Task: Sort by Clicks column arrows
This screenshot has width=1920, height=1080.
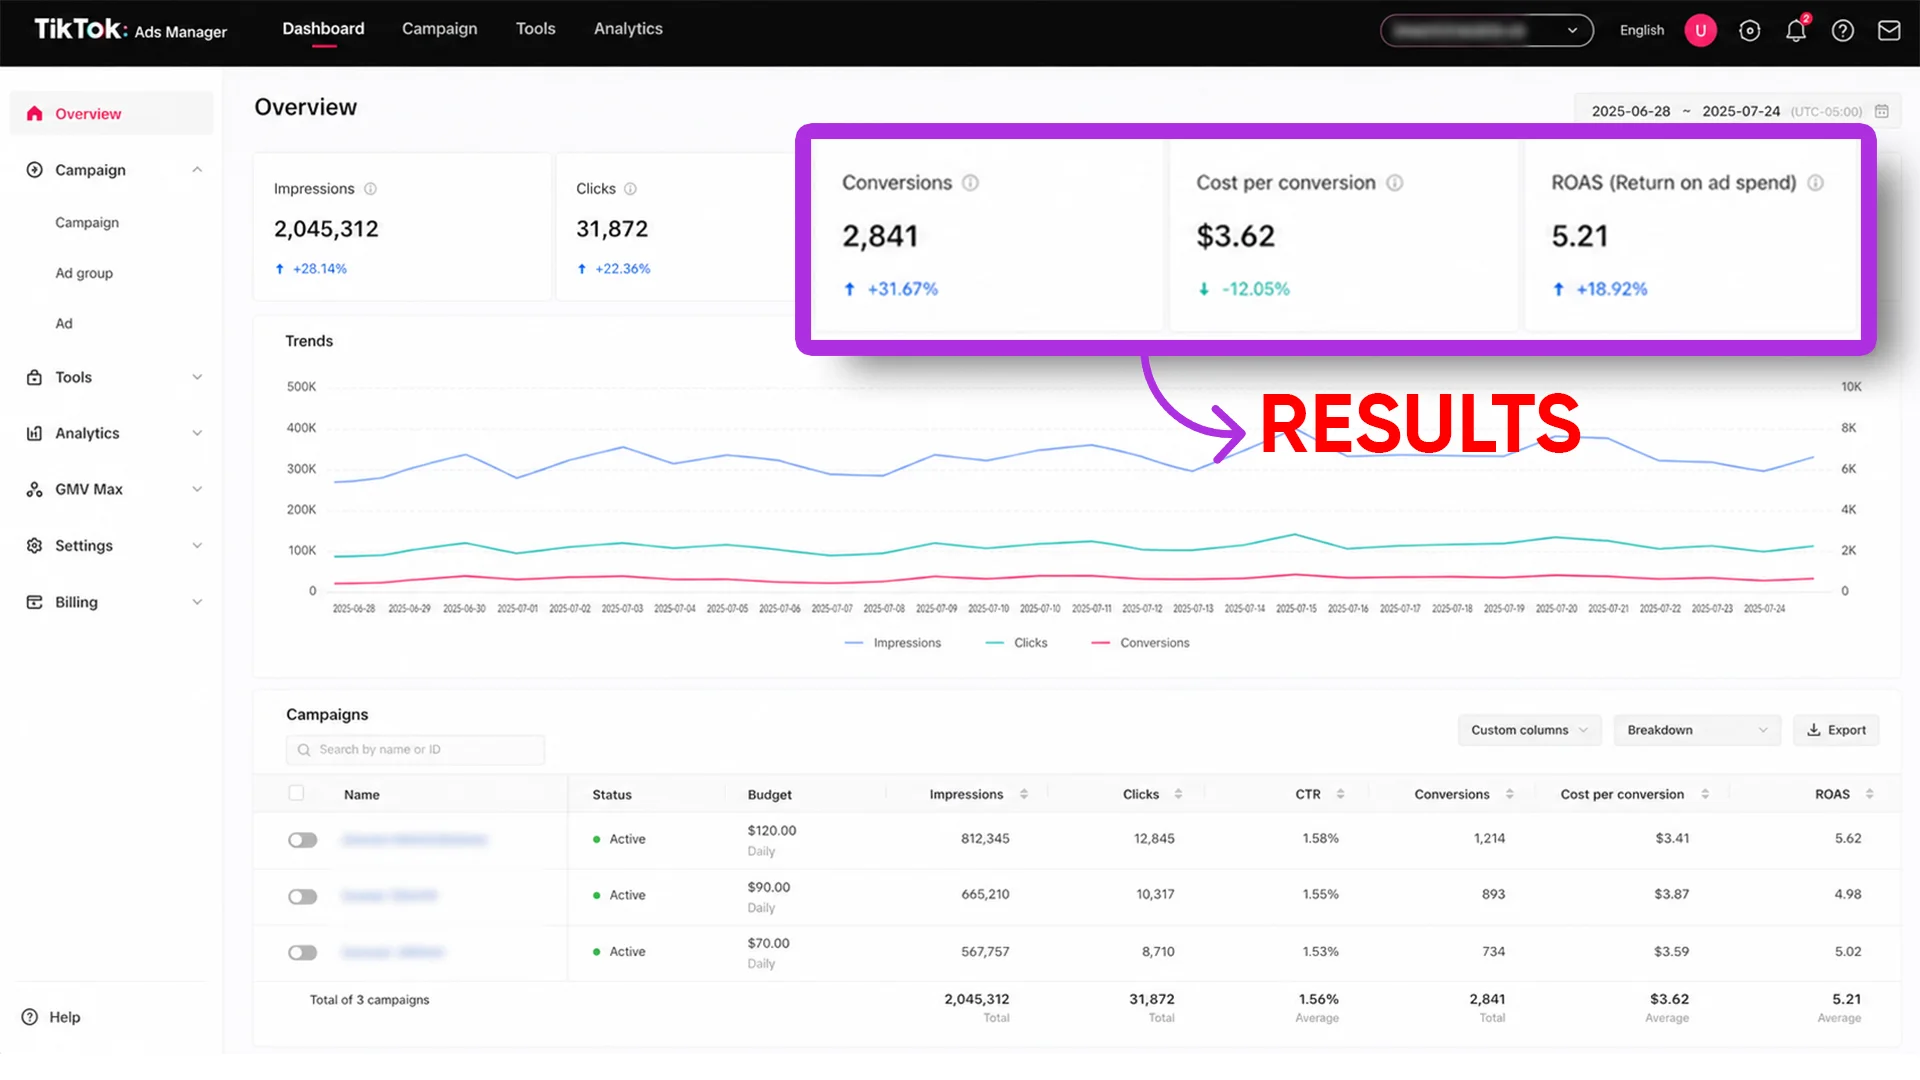Action: pos(1178,794)
